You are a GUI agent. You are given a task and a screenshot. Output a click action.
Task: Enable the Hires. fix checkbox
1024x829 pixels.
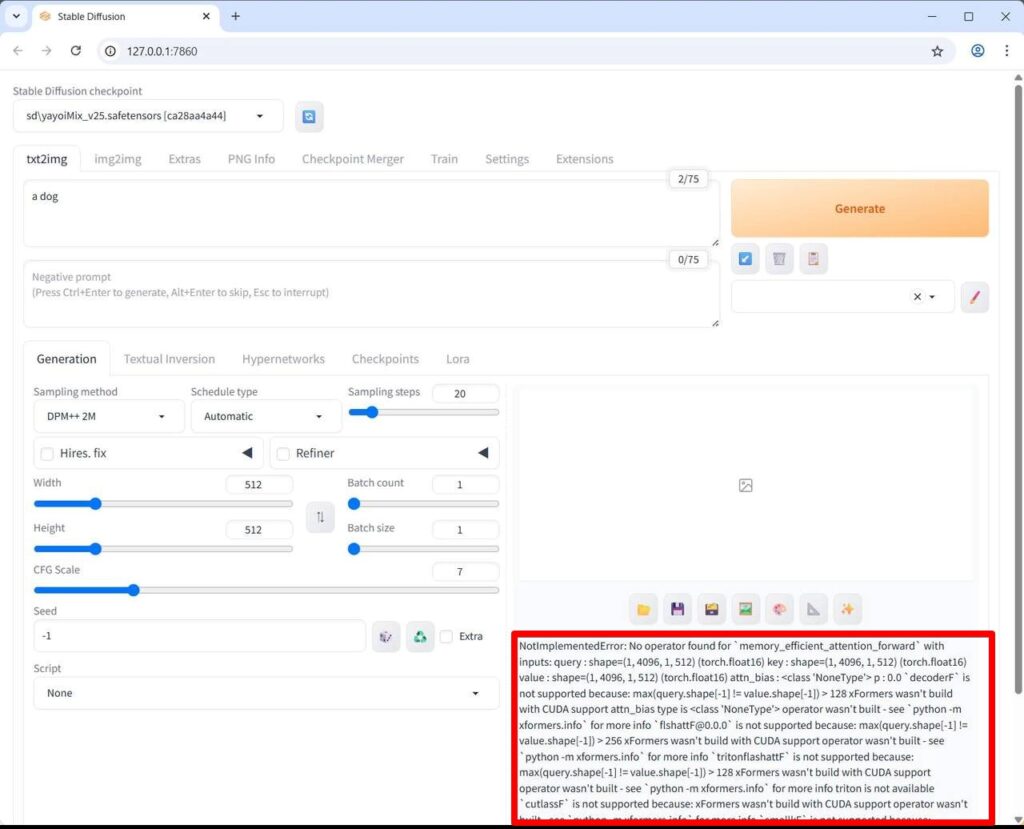pyautogui.click(x=46, y=453)
